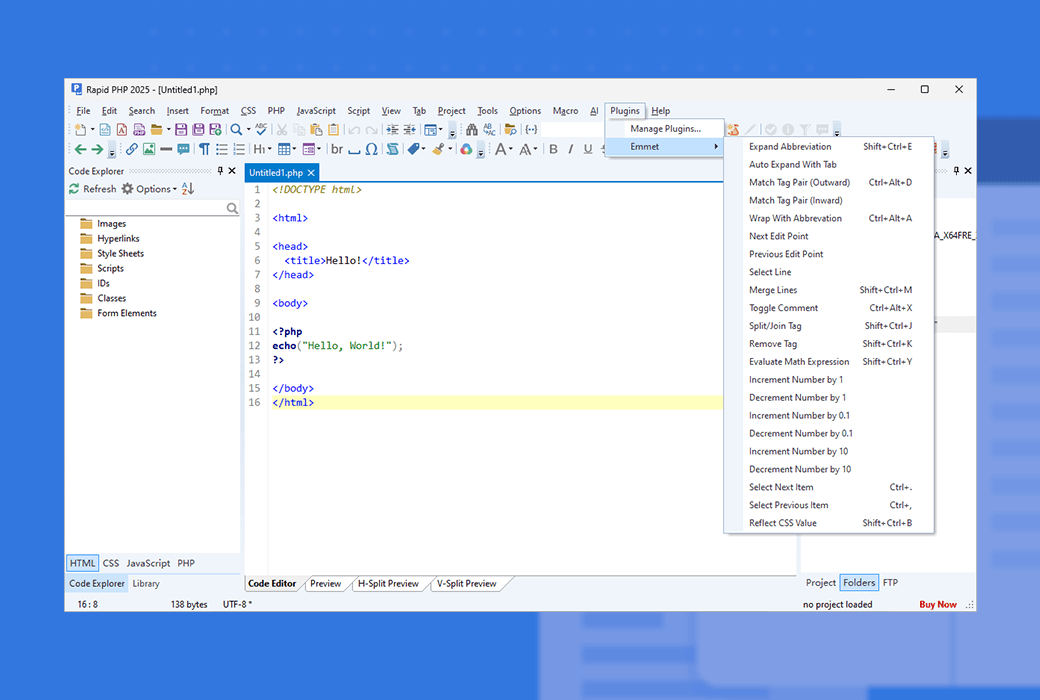This screenshot has height=700, width=1040.
Task: Click the binoculars Find icon
Action: coord(472,129)
